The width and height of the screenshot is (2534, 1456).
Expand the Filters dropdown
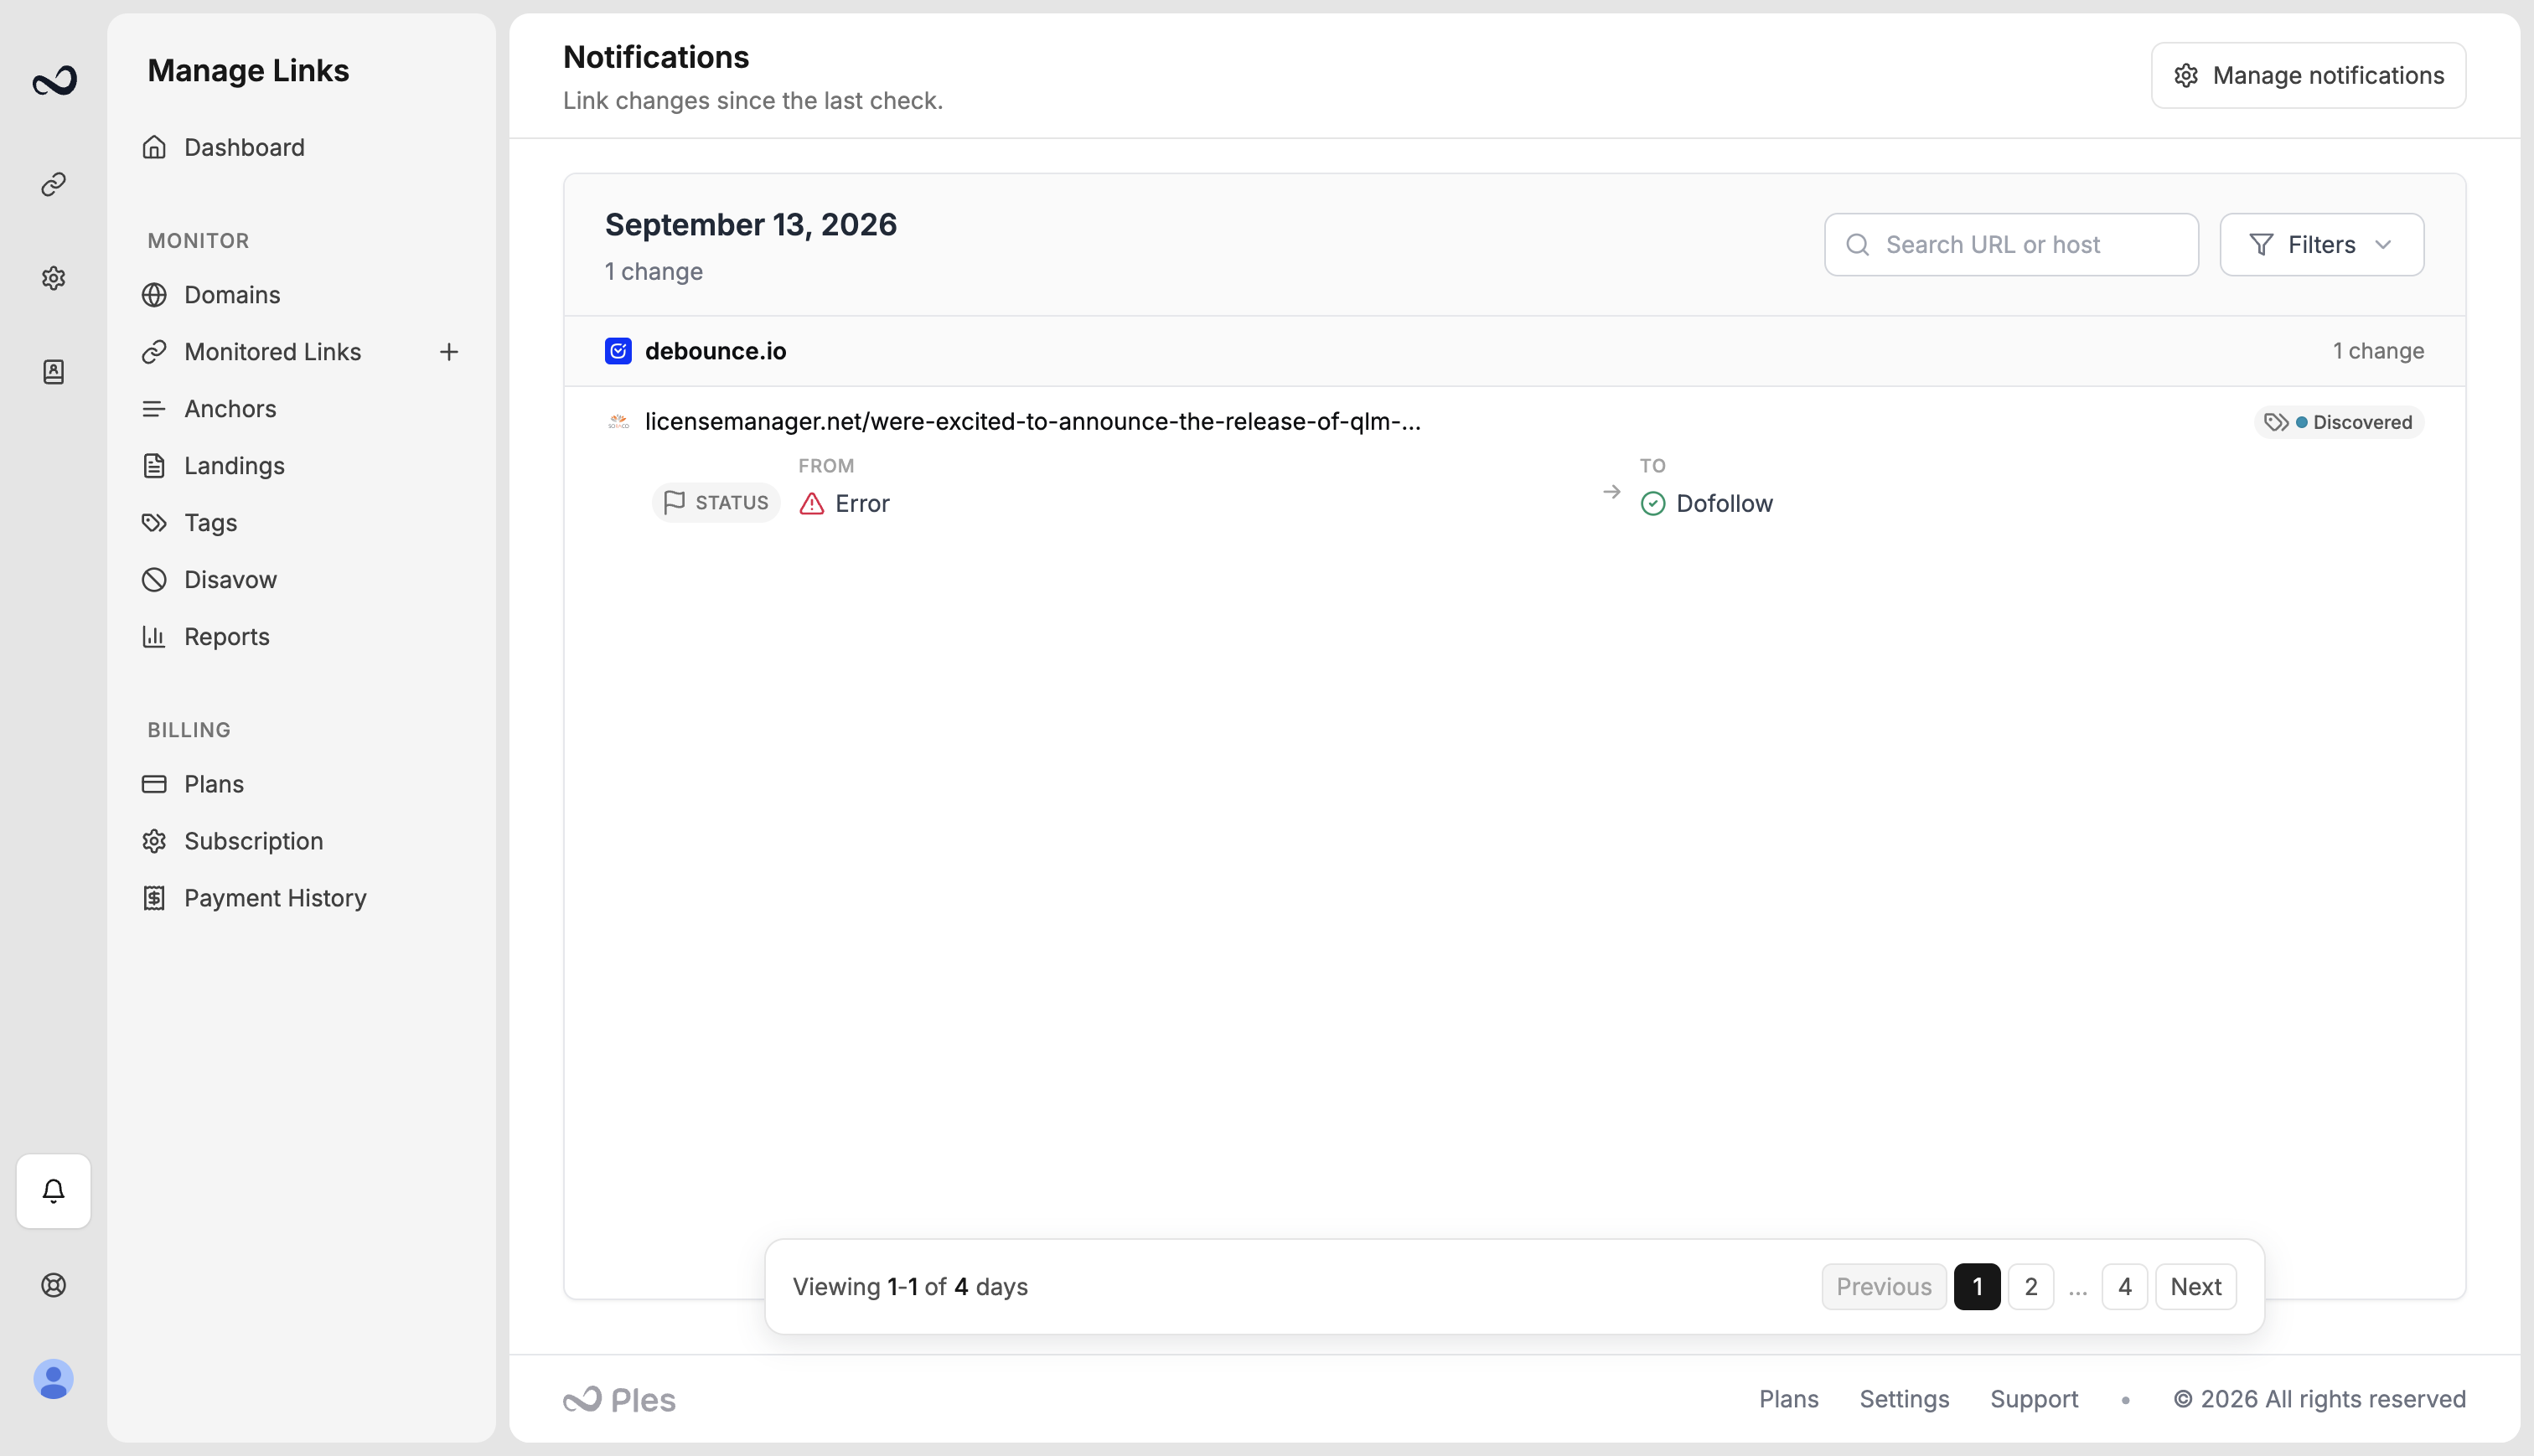(2321, 245)
